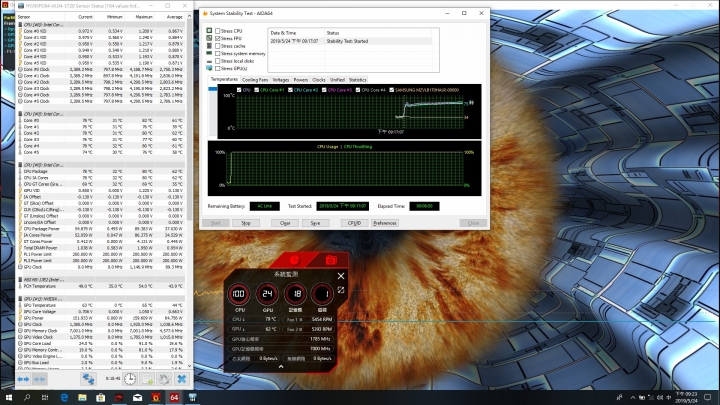Toggle CPU Core #1 graph checkbox
This screenshot has height=405, width=720.
pyautogui.click(x=257, y=90)
